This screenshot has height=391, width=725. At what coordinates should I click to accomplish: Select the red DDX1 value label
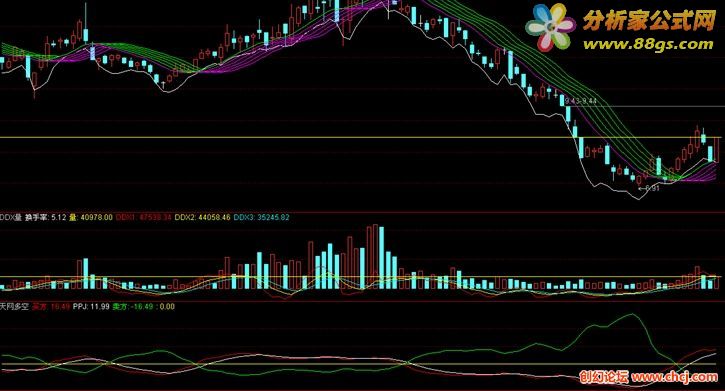(x=144, y=217)
